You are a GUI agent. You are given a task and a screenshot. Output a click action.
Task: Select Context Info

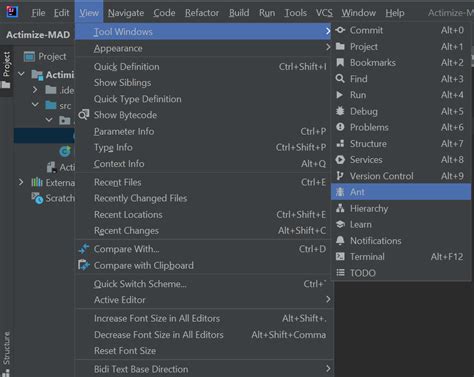(203, 164)
